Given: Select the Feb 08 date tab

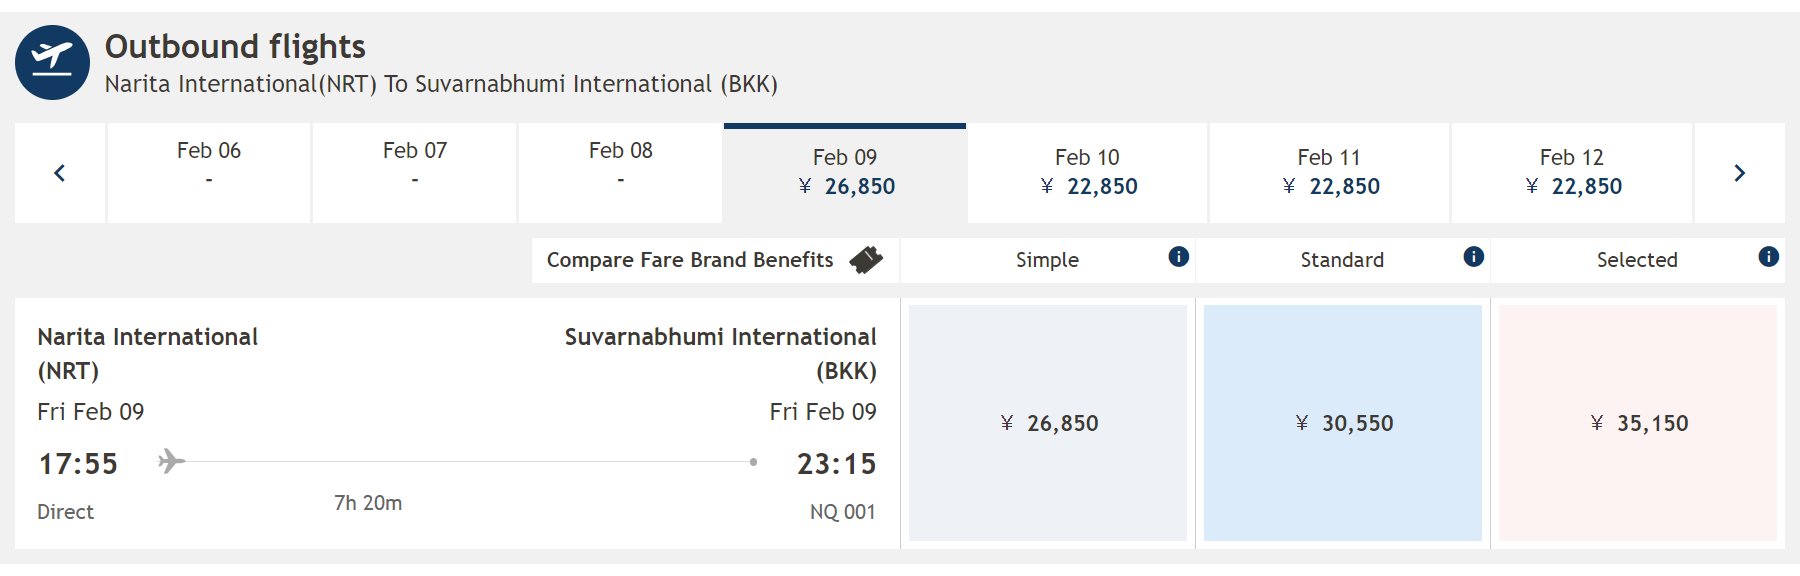Looking at the screenshot, I should pos(621,173).
